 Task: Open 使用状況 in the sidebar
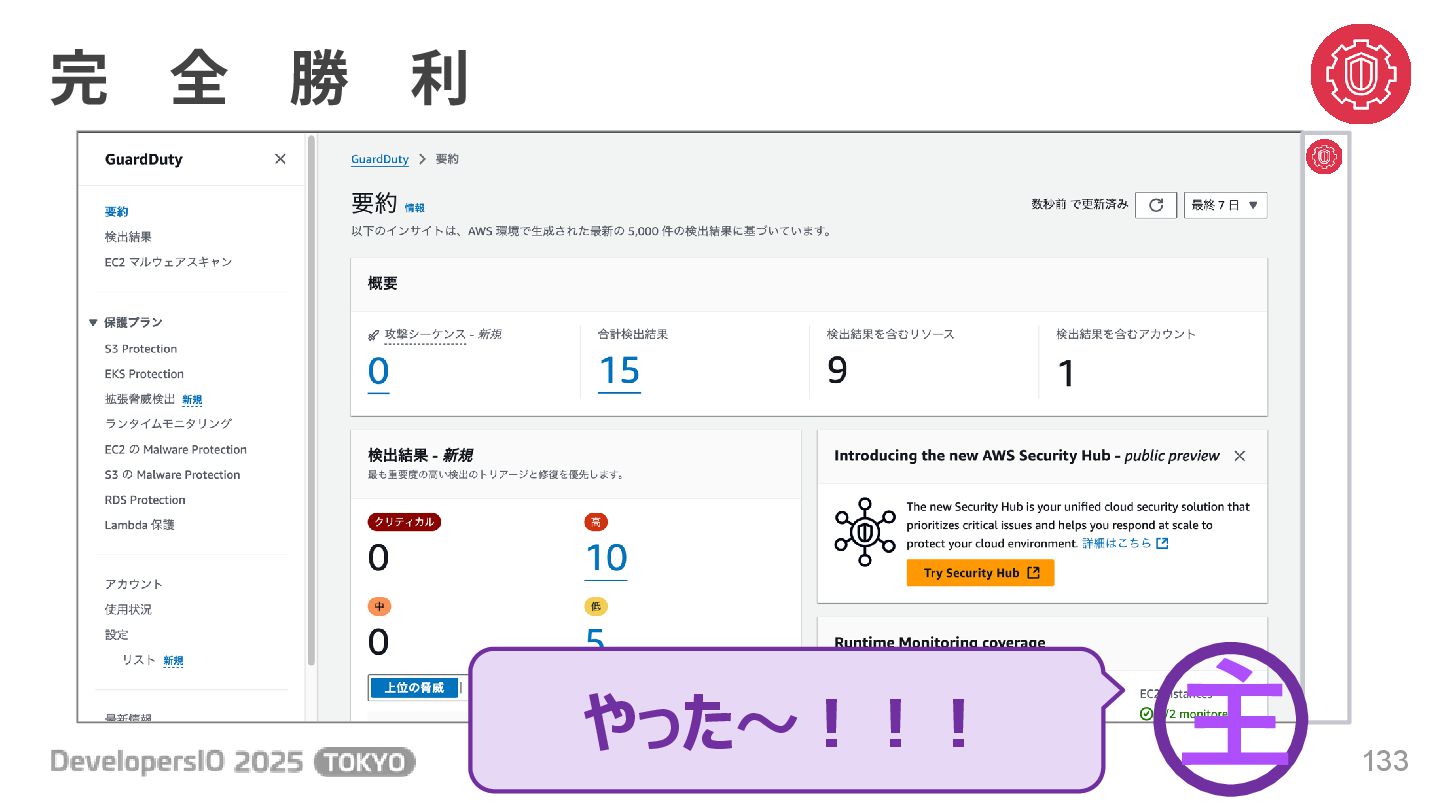pyautogui.click(x=128, y=609)
